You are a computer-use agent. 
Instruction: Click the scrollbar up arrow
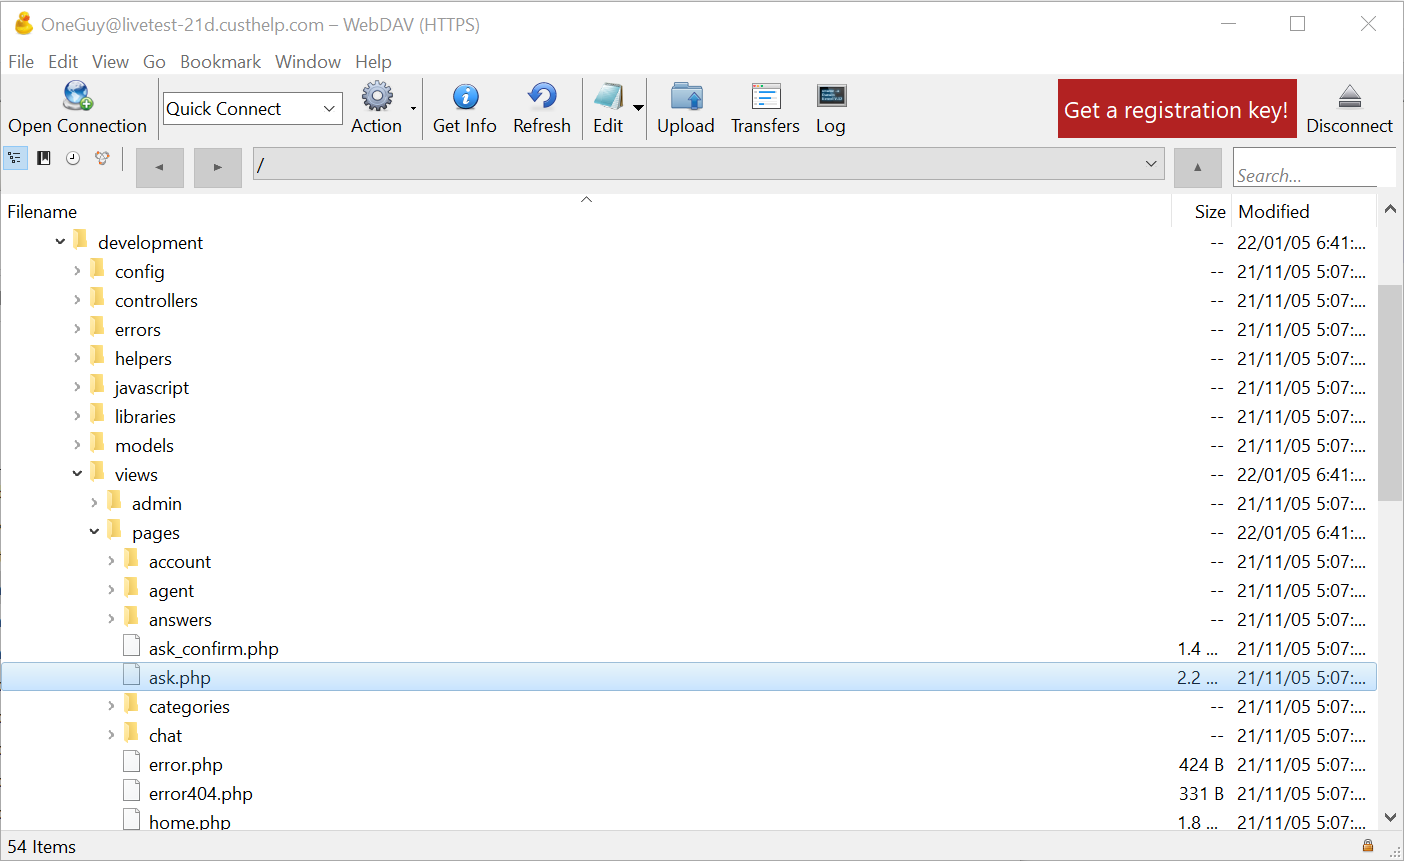coord(1390,209)
